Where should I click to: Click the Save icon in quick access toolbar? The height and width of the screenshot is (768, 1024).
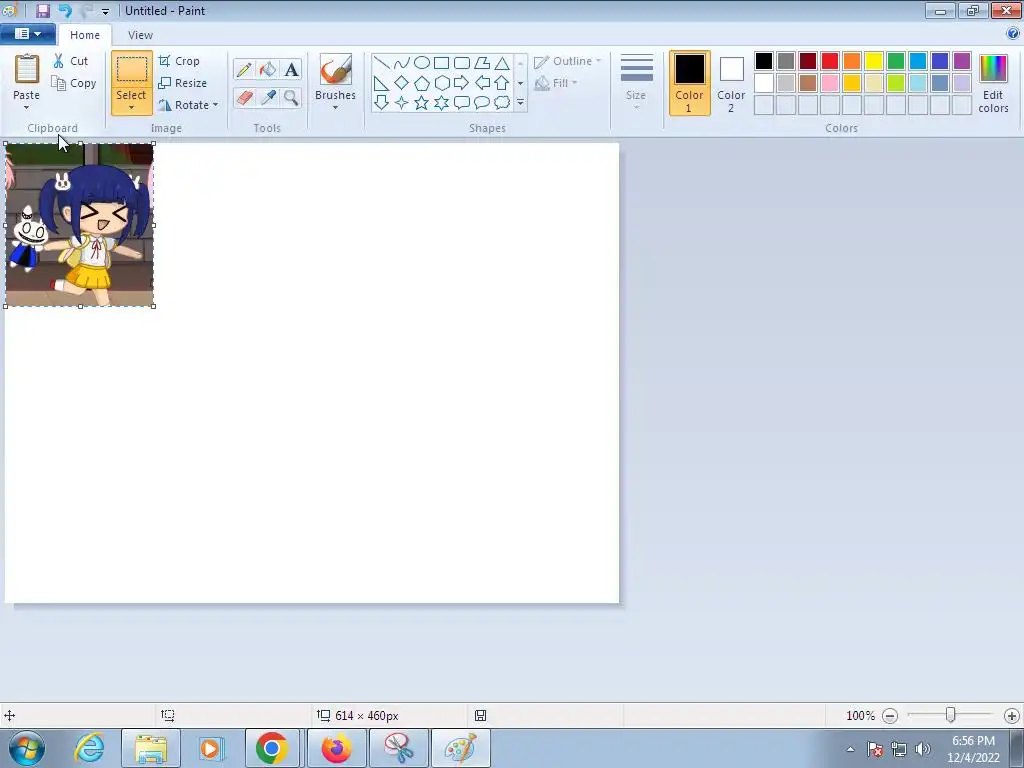point(43,10)
